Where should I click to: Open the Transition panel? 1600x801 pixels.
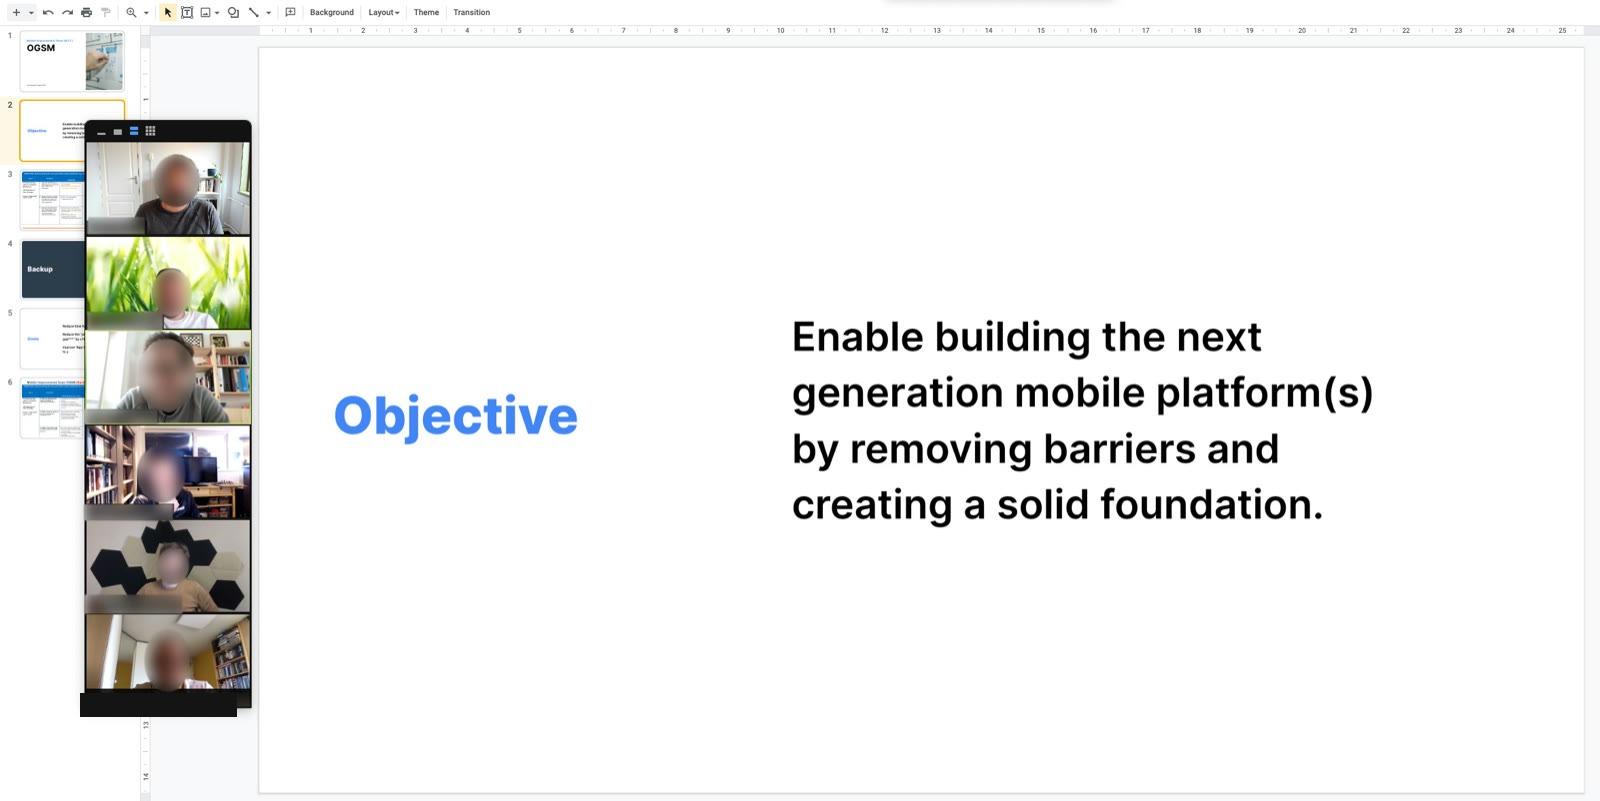click(471, 12)
